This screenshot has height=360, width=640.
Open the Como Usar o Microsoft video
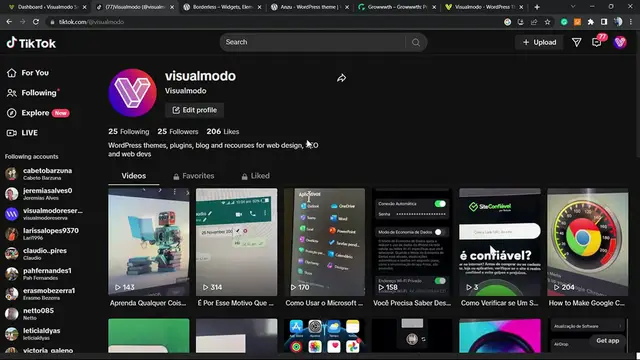pyautogui.click(x=324, y=242)
